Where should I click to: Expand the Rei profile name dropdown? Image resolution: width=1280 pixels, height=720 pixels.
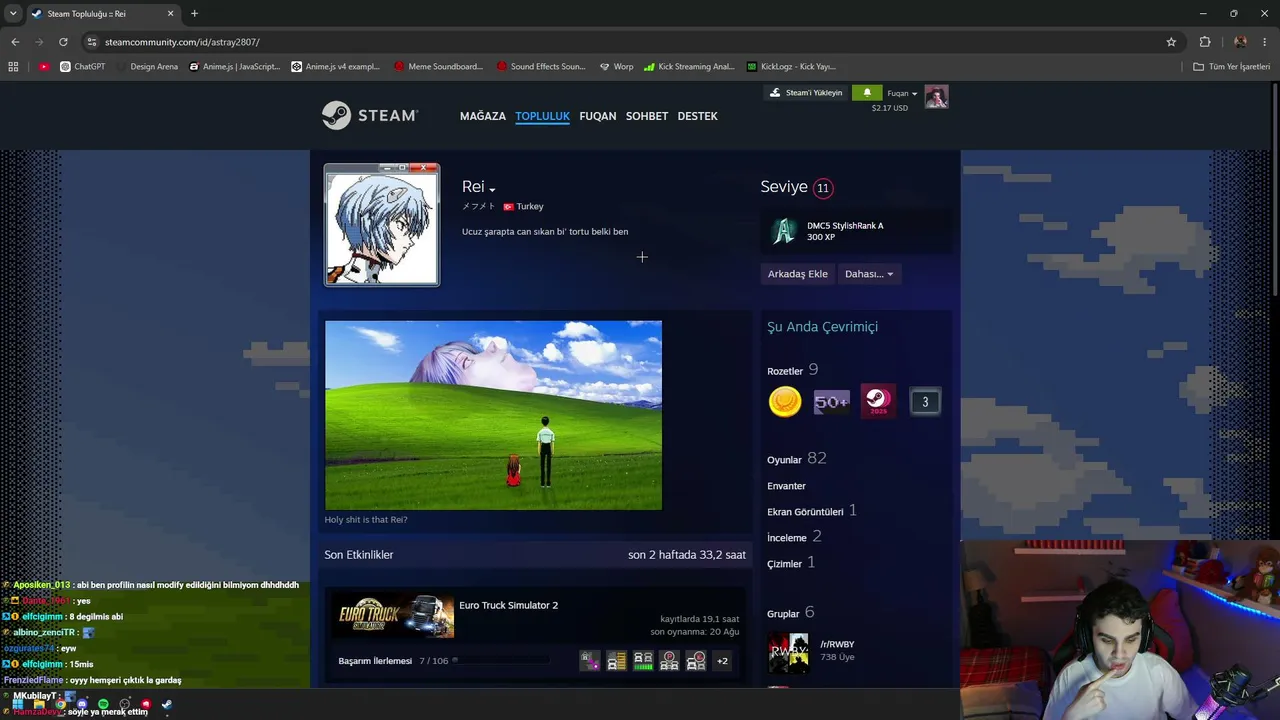tap(492, 189)
